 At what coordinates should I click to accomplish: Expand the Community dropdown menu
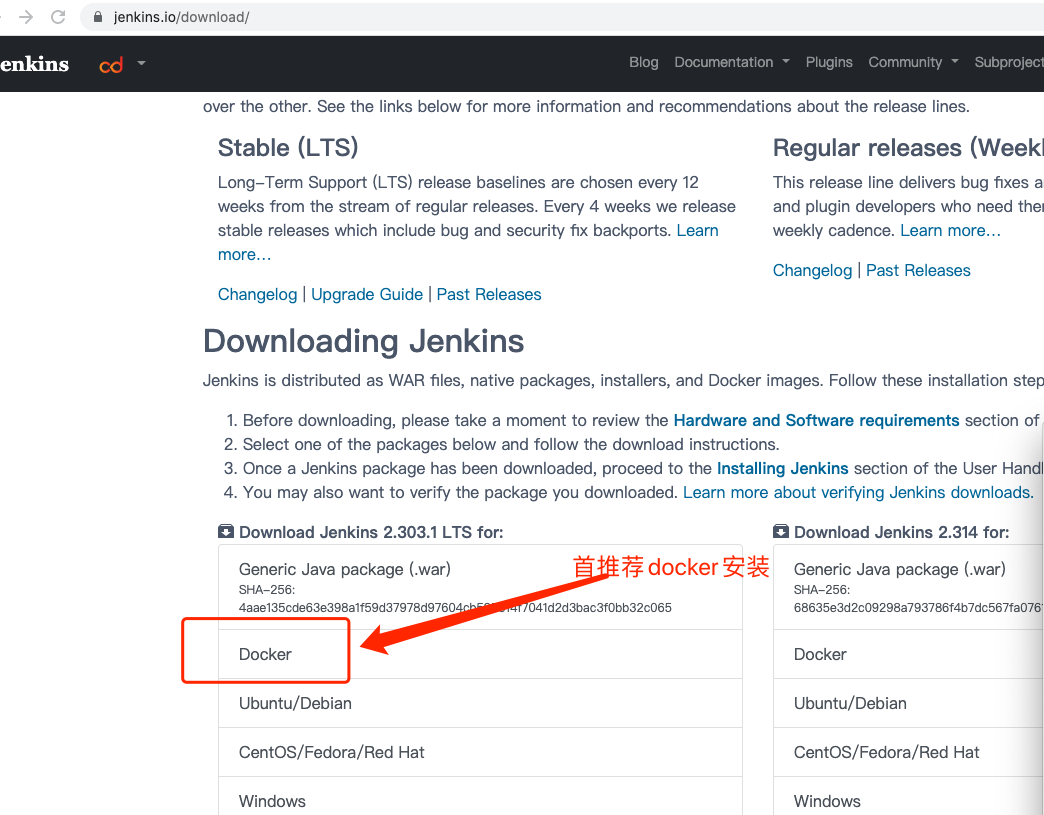(914, 62)
